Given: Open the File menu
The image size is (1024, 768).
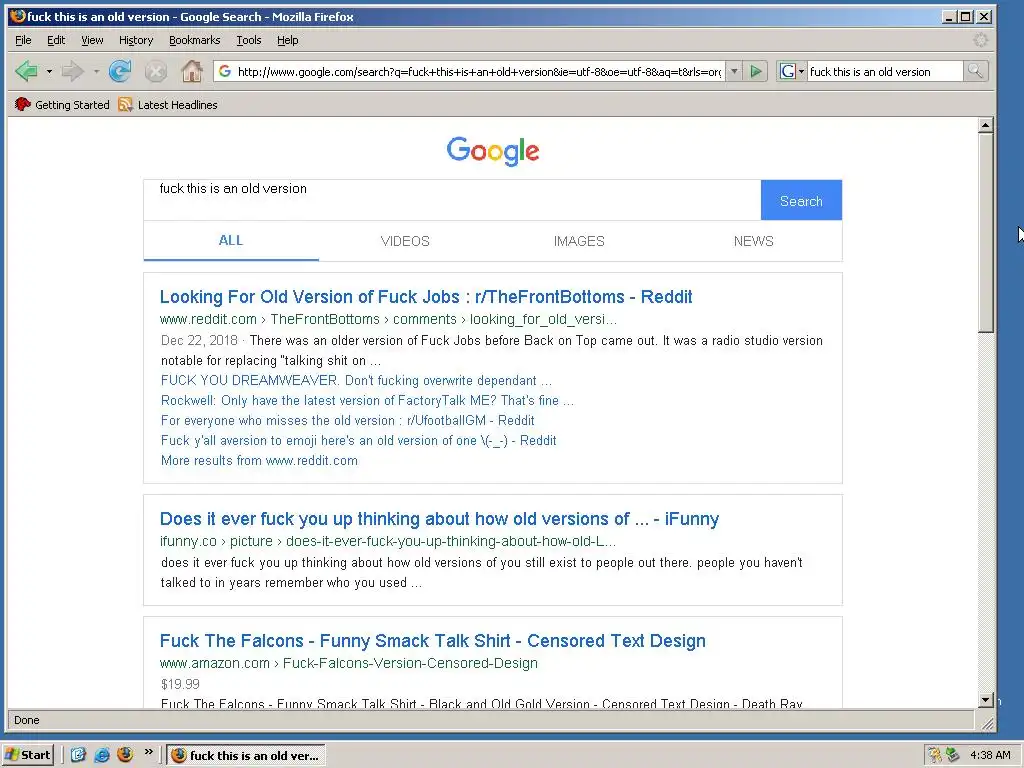Looking at the screenshot, I should click(x=23, y=40).
